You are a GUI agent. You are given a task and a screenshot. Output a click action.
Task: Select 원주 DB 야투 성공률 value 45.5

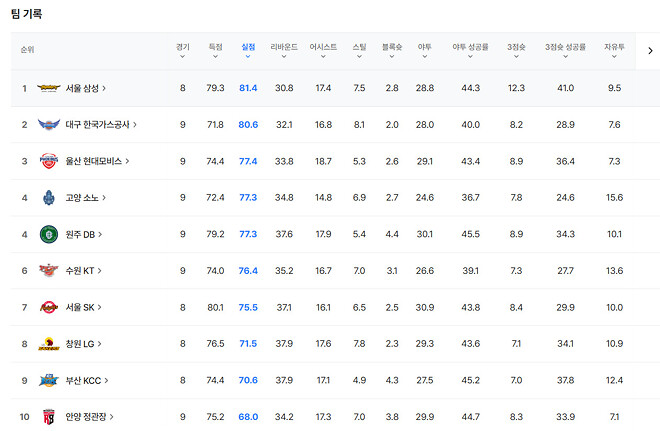(470, 234)
